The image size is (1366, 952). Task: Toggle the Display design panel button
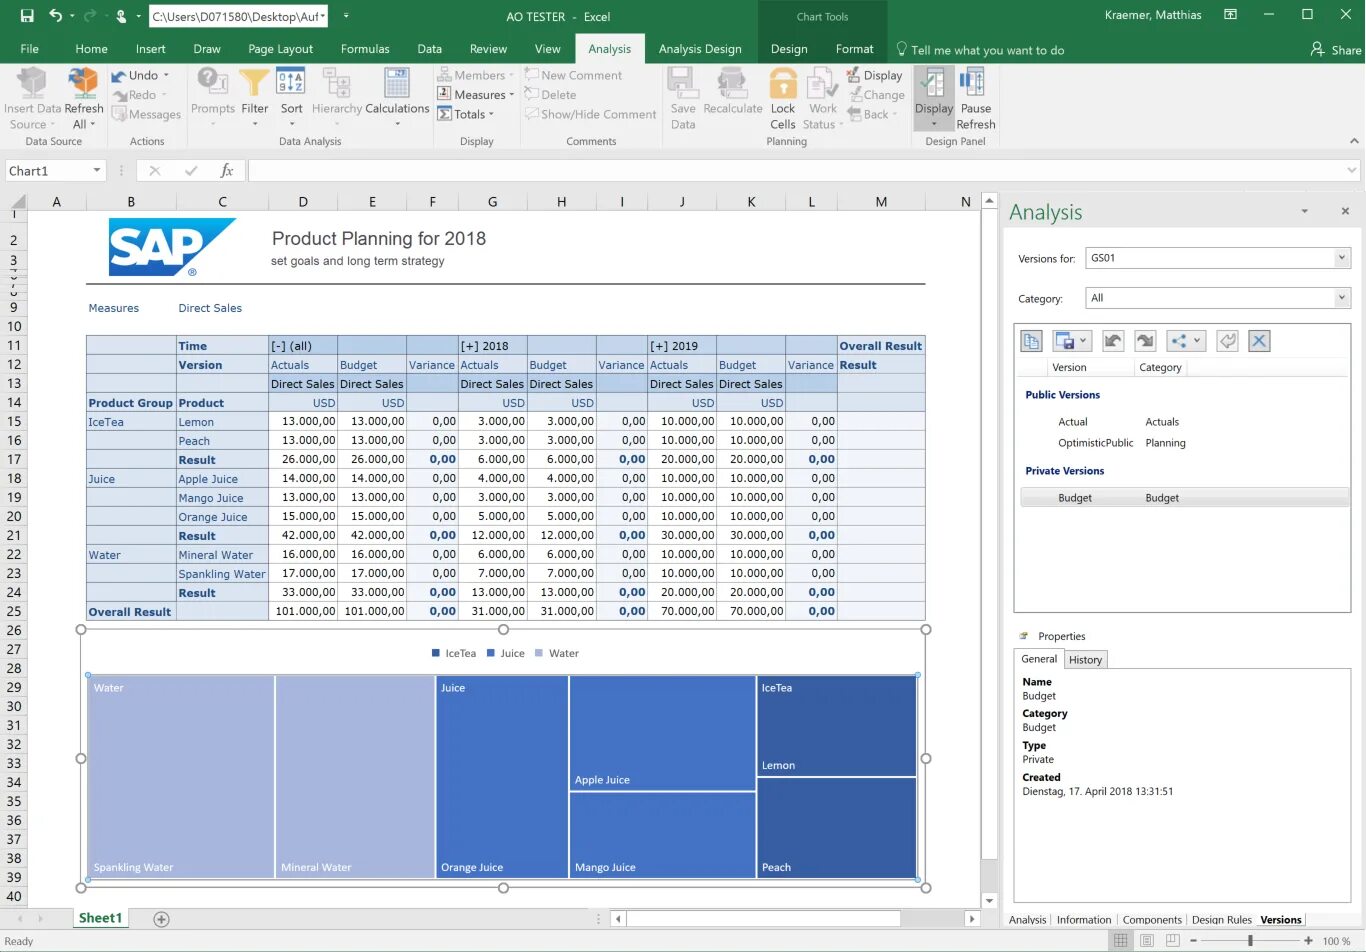(934, 98)
